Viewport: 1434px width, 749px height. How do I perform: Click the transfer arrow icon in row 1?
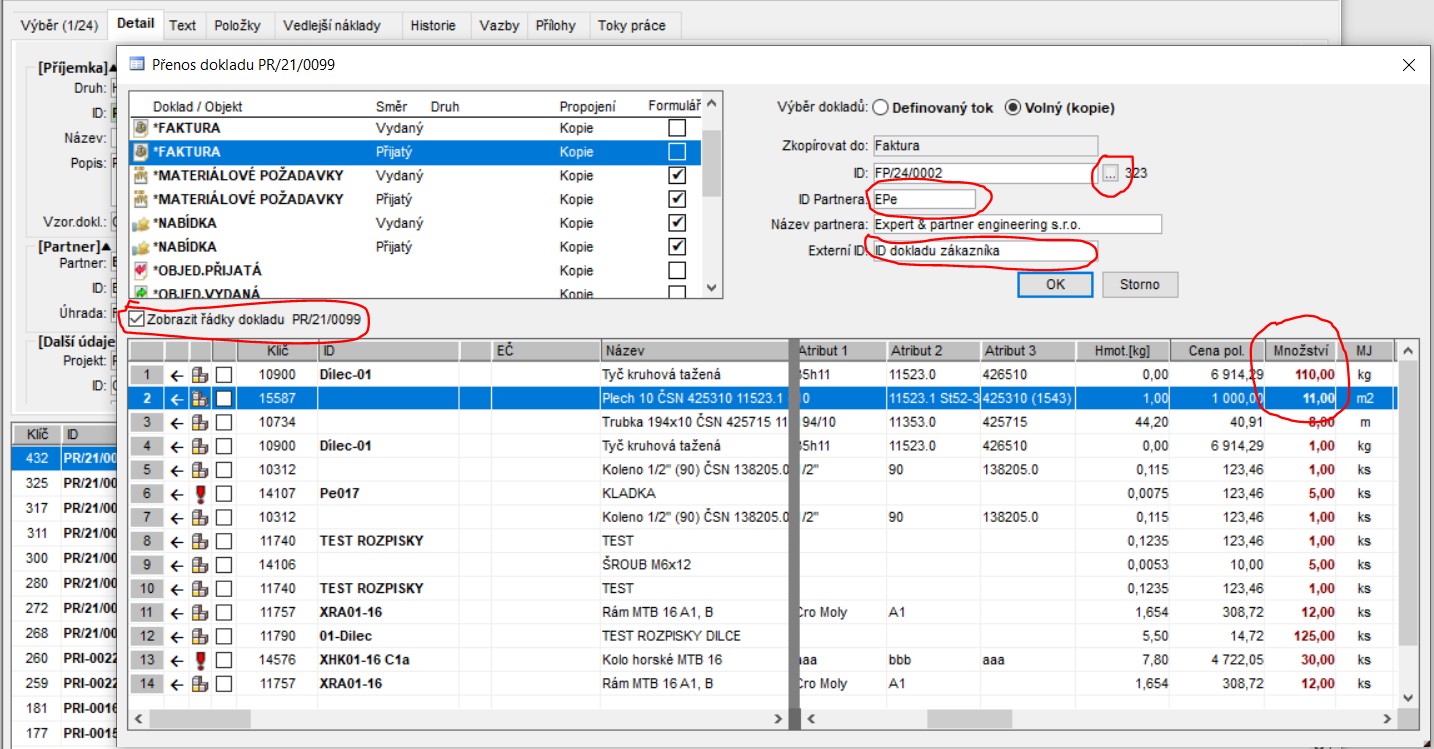coord(177,374)
